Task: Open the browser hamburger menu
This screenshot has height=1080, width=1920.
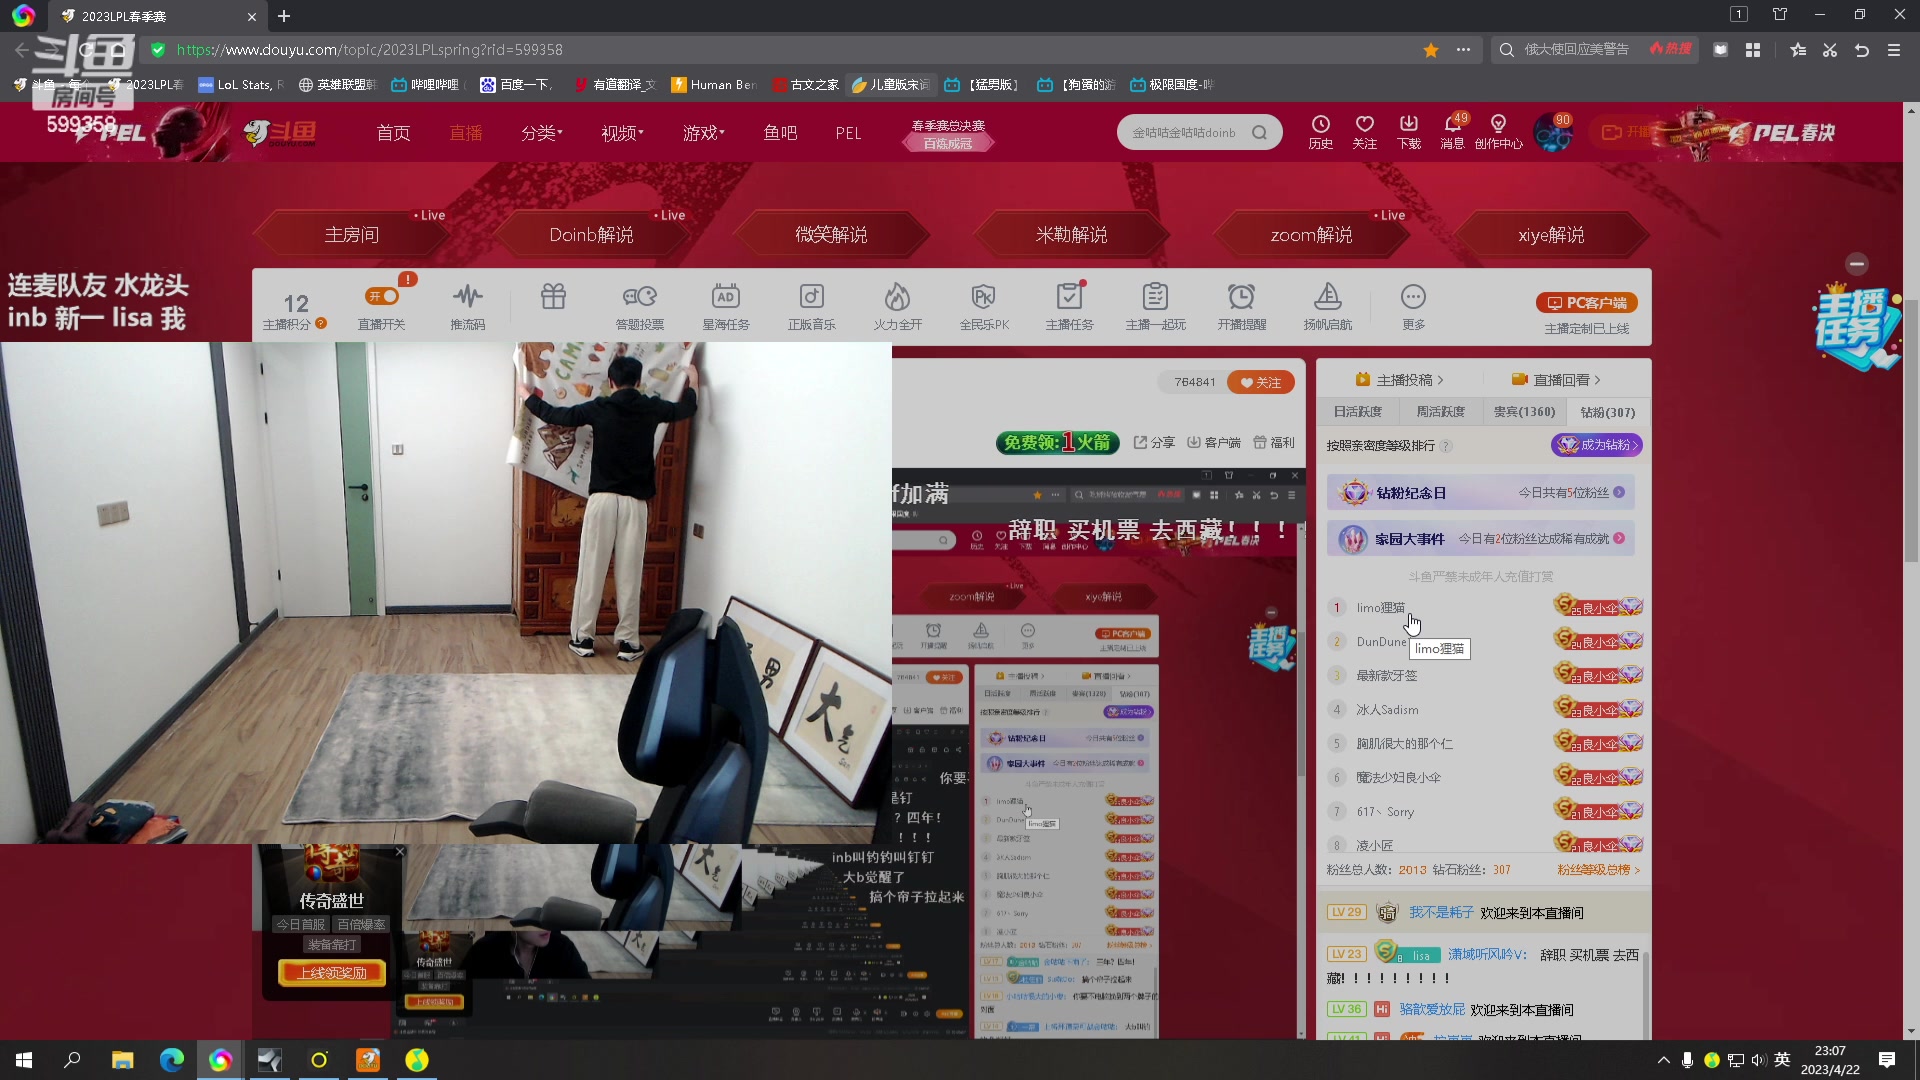Action: point(1894,50)
